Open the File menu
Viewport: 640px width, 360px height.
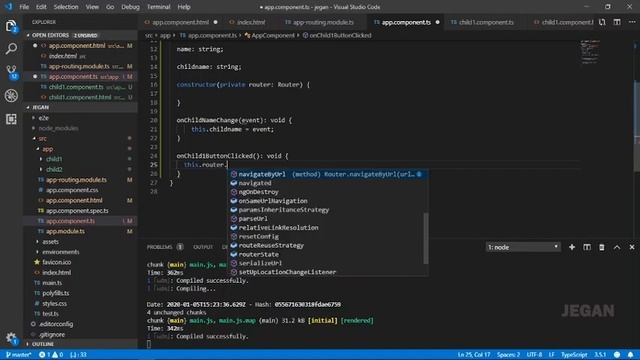(x=24, y=7)
